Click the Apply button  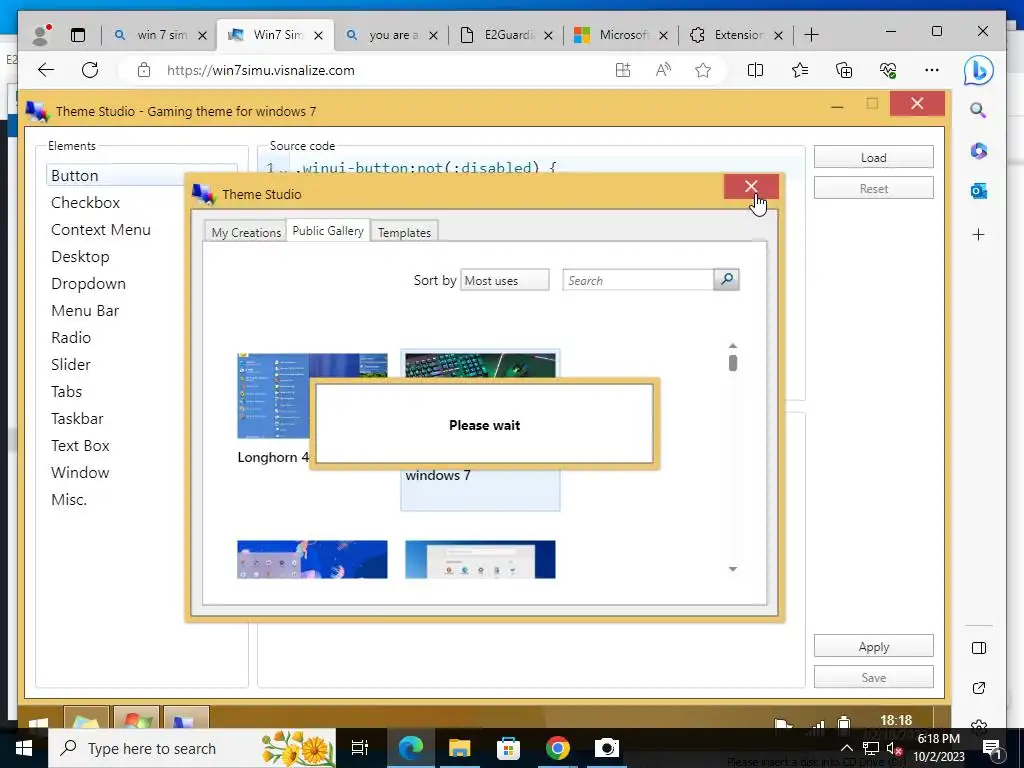pos(873,647)
